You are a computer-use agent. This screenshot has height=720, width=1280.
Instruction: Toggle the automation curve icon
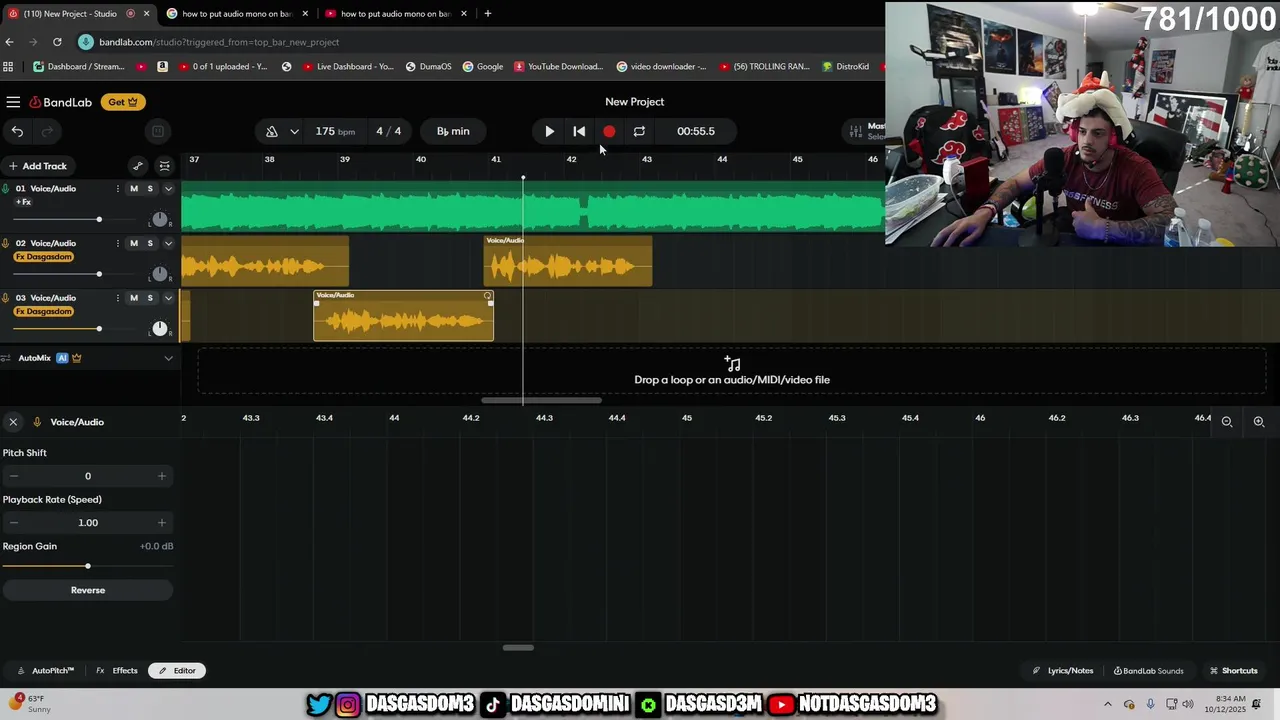point(138,166)
